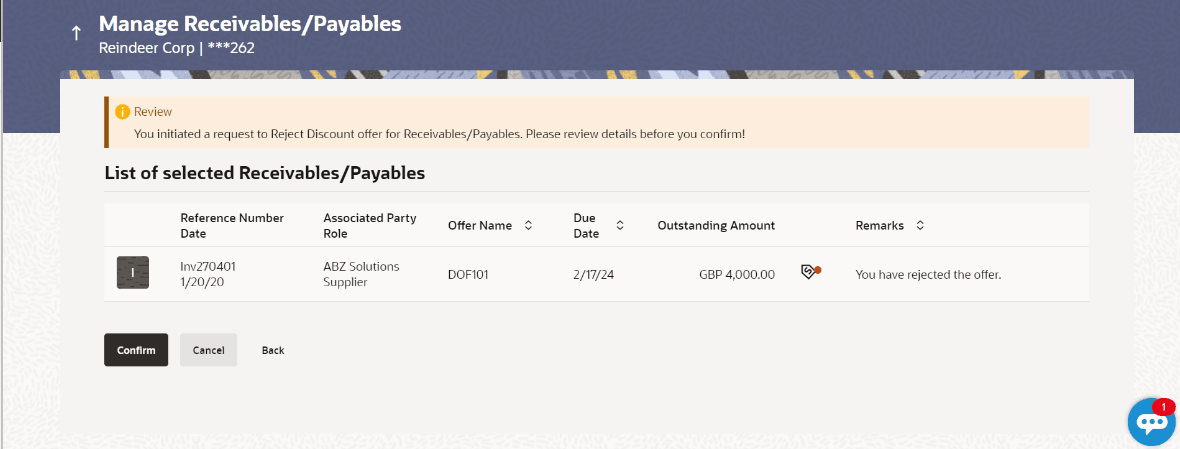Image resolution: width=1180 pixels, height=449 pixels.
Task: Click the invoice type 'I' badge
Action: tap(132, 273)
